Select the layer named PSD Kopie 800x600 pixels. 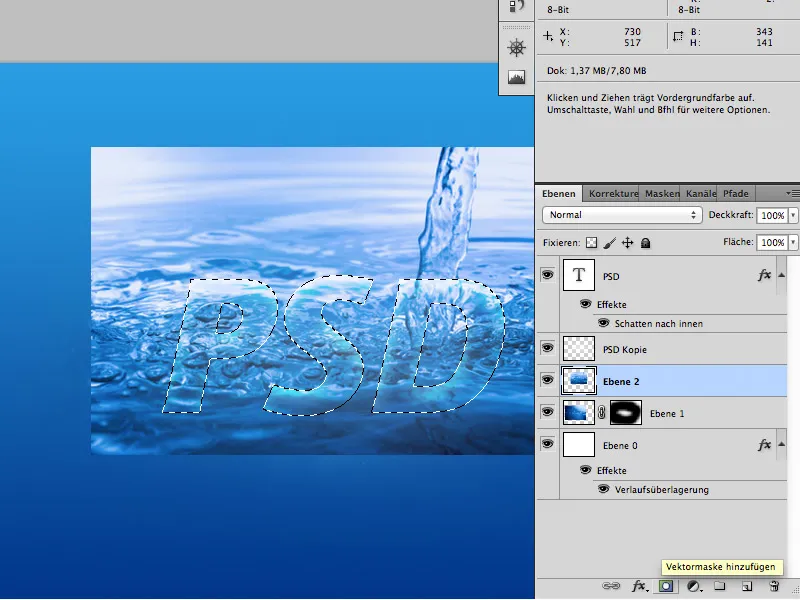(x=624, y=349)
